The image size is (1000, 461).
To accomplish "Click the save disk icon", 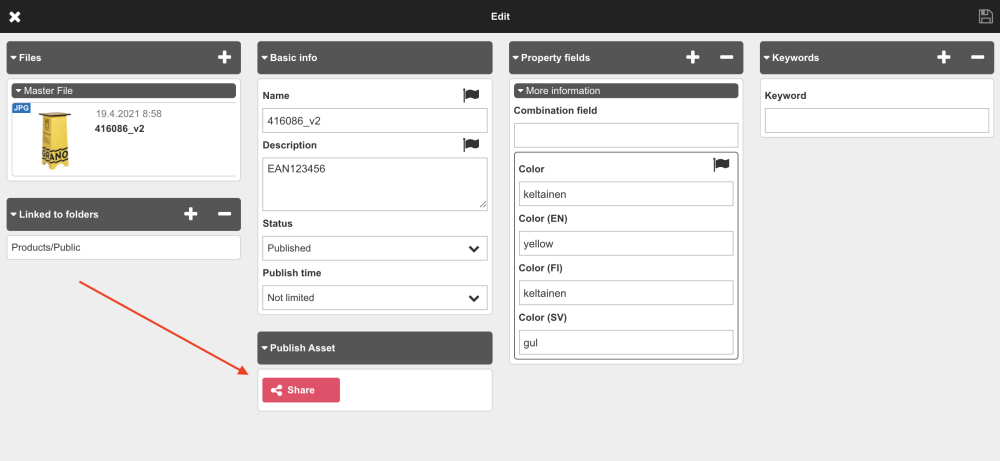I will click(985, 16).
